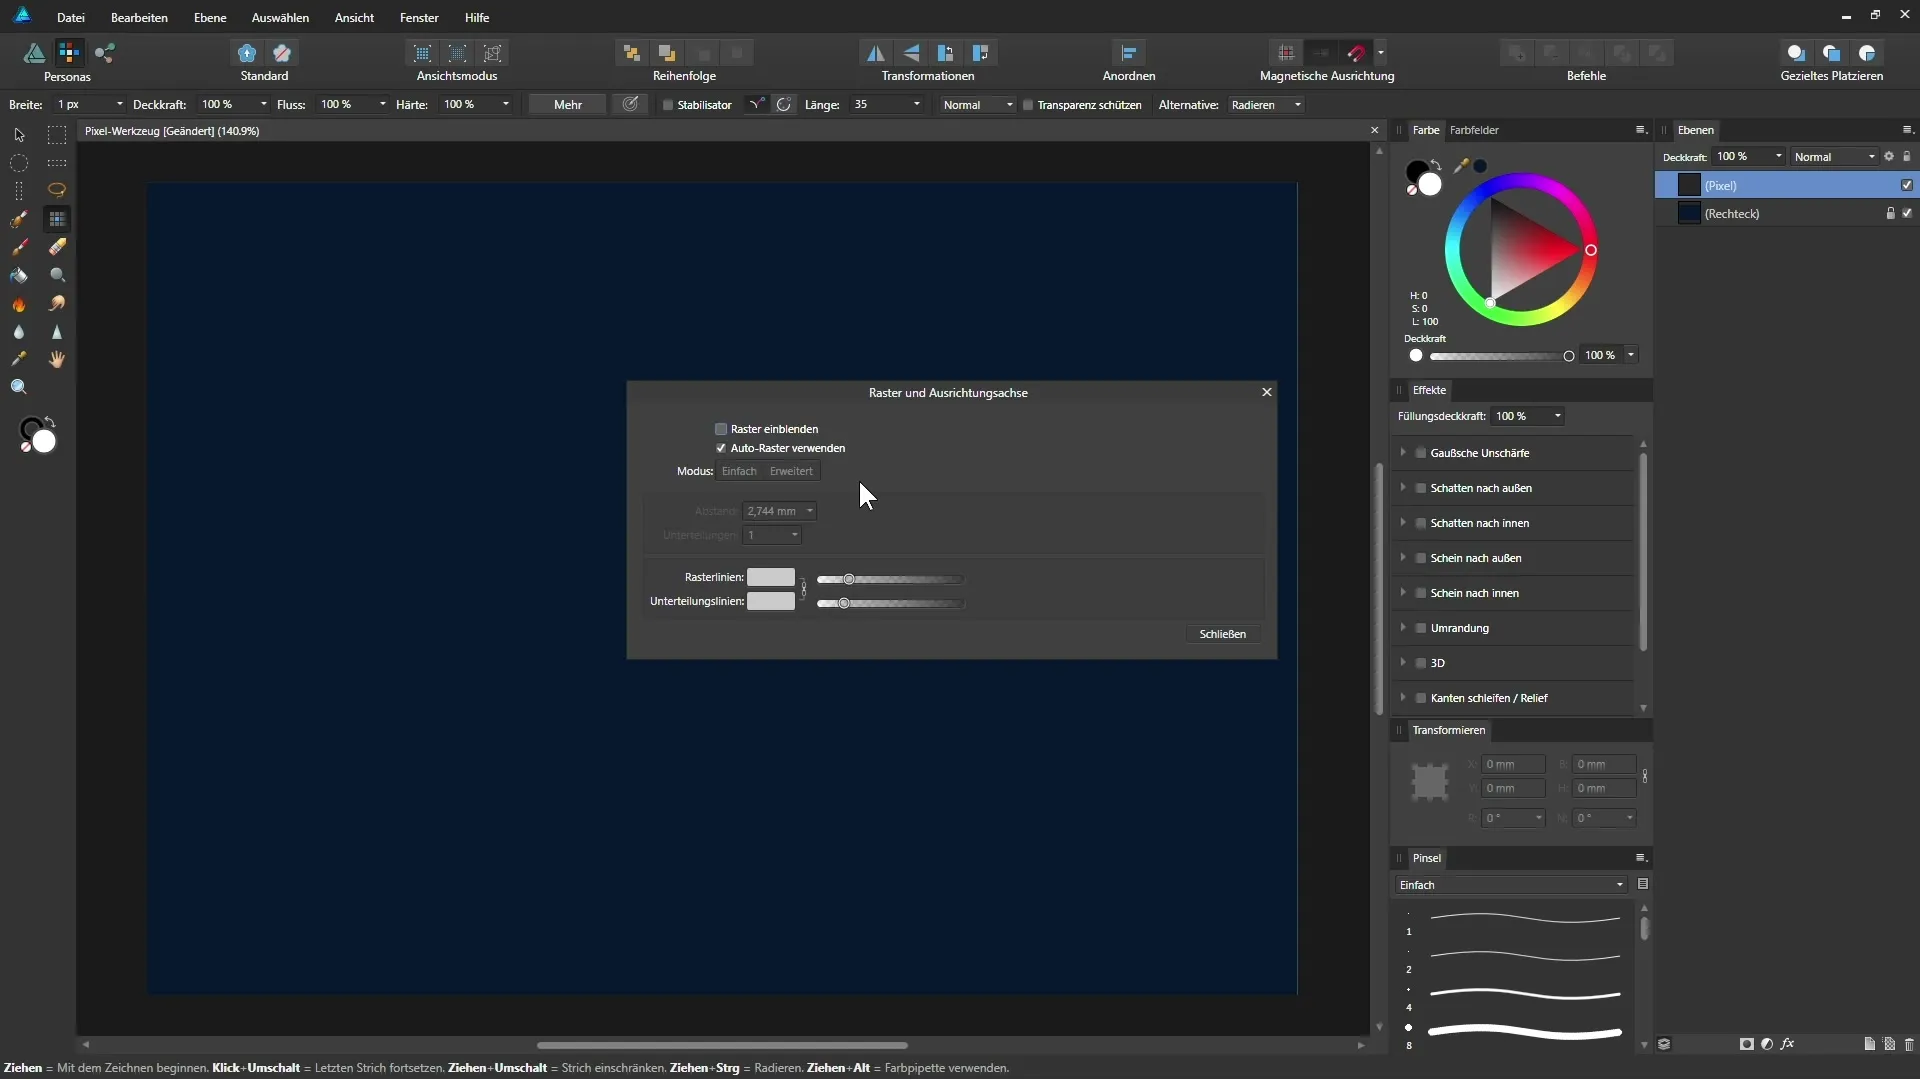Click the Schließen button in dialog
Viewport: 1920px width, 1080px height.
1222,634
